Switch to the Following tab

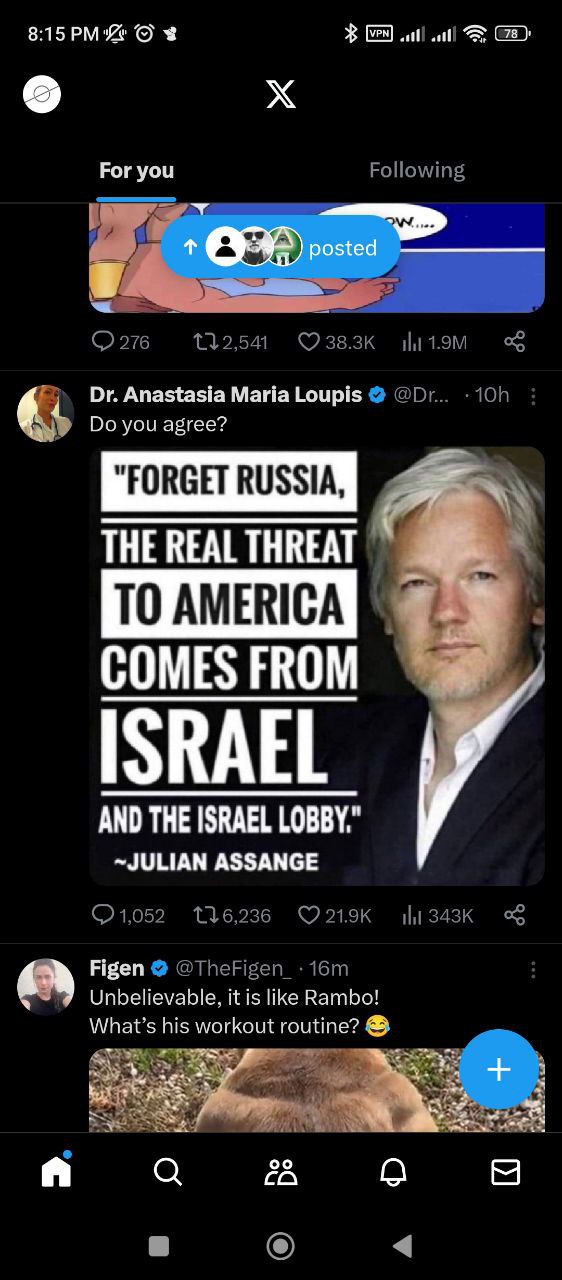pyautogui.click(x=417, y=170)
